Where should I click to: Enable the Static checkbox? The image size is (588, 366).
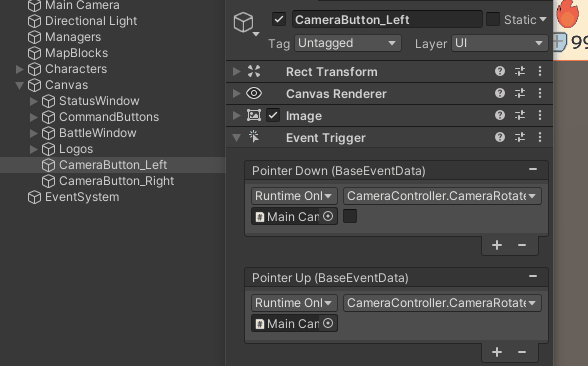pos(493,19)
